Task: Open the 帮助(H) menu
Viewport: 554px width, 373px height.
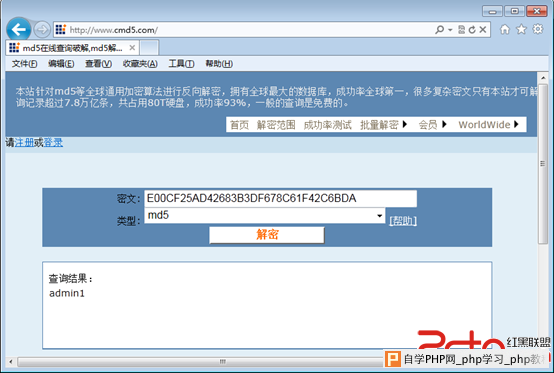Action: pyautogui.click(x=219, y=64)
